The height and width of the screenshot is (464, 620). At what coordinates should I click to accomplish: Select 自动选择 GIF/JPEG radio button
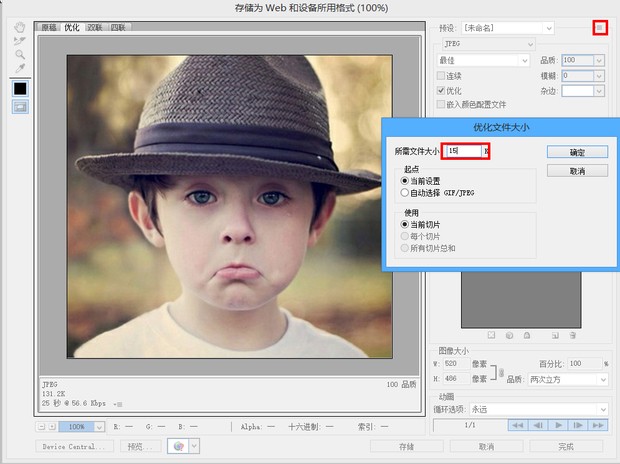pos(404,193)
